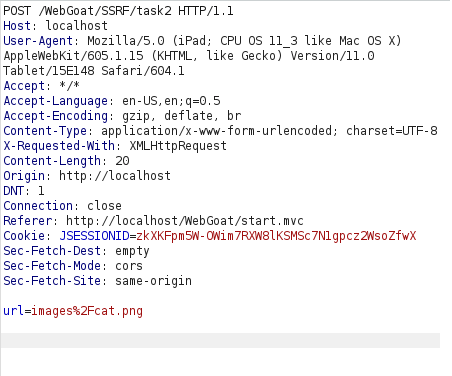Click the POST /WebGoat/SSRF/task2 request line
452x376 pixels.
[118, 11]
